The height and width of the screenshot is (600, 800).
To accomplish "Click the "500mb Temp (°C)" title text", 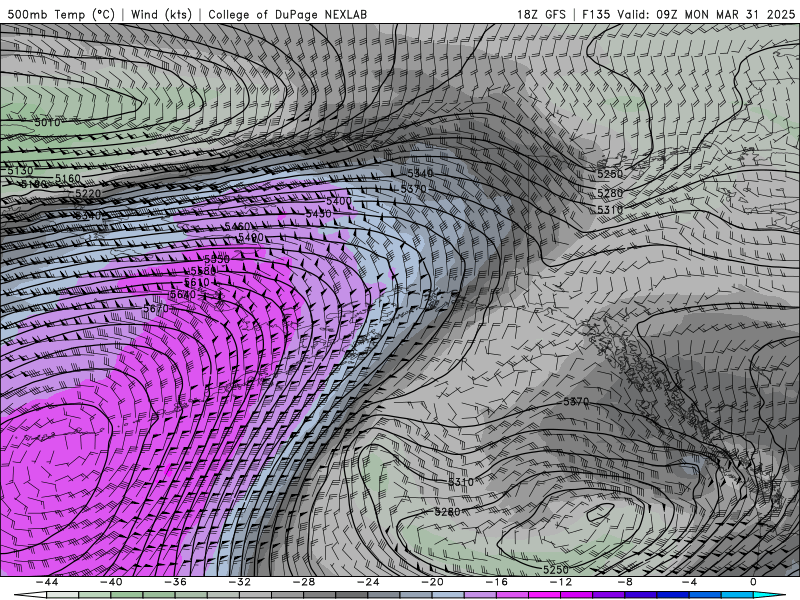I will [x=61, y=14].
